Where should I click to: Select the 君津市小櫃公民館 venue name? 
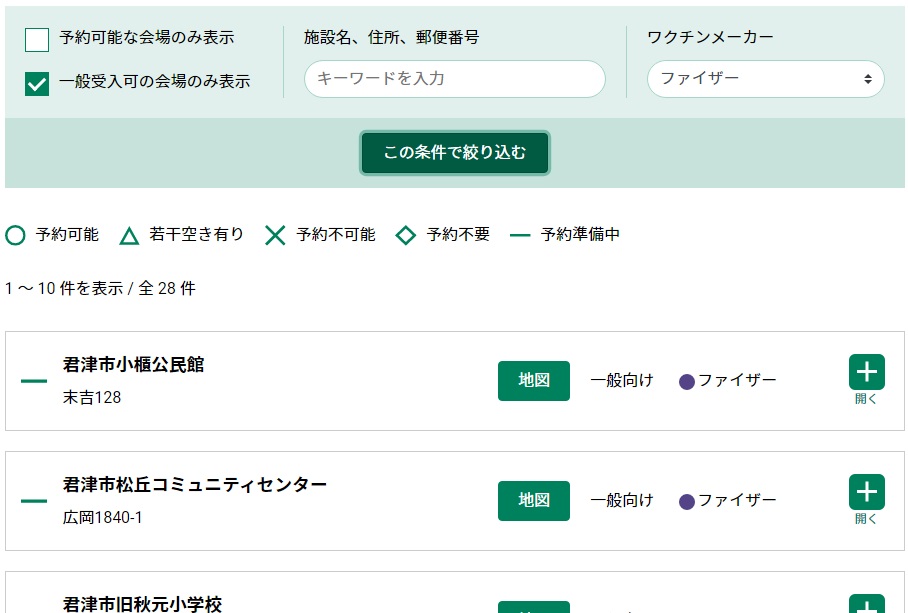tap(134, 365)
